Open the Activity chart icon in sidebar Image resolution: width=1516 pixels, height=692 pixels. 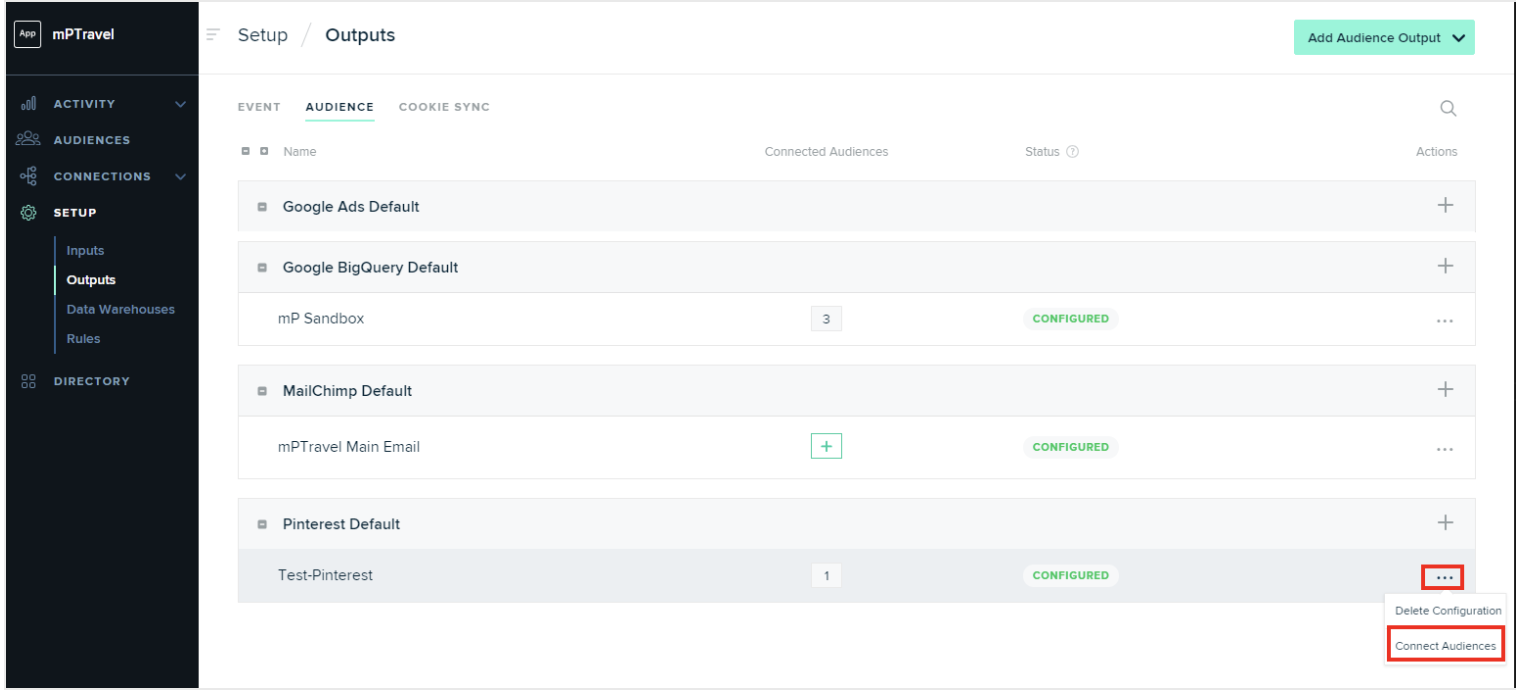pos(29,104)
